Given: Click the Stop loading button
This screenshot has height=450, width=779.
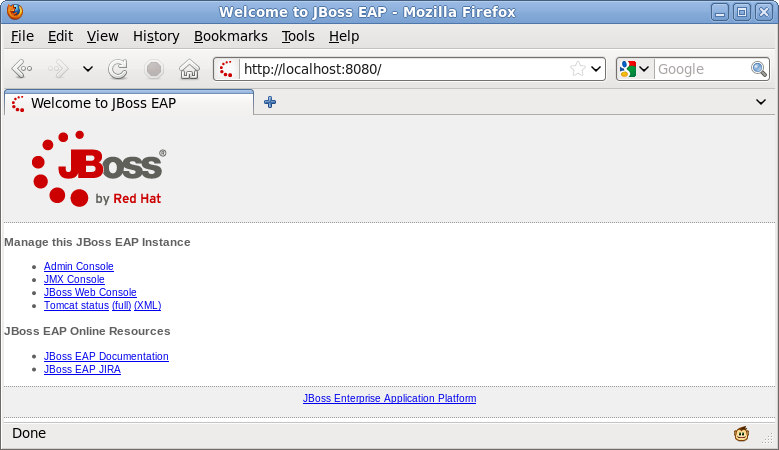Looking at the screenshot, I should (154, 69).
